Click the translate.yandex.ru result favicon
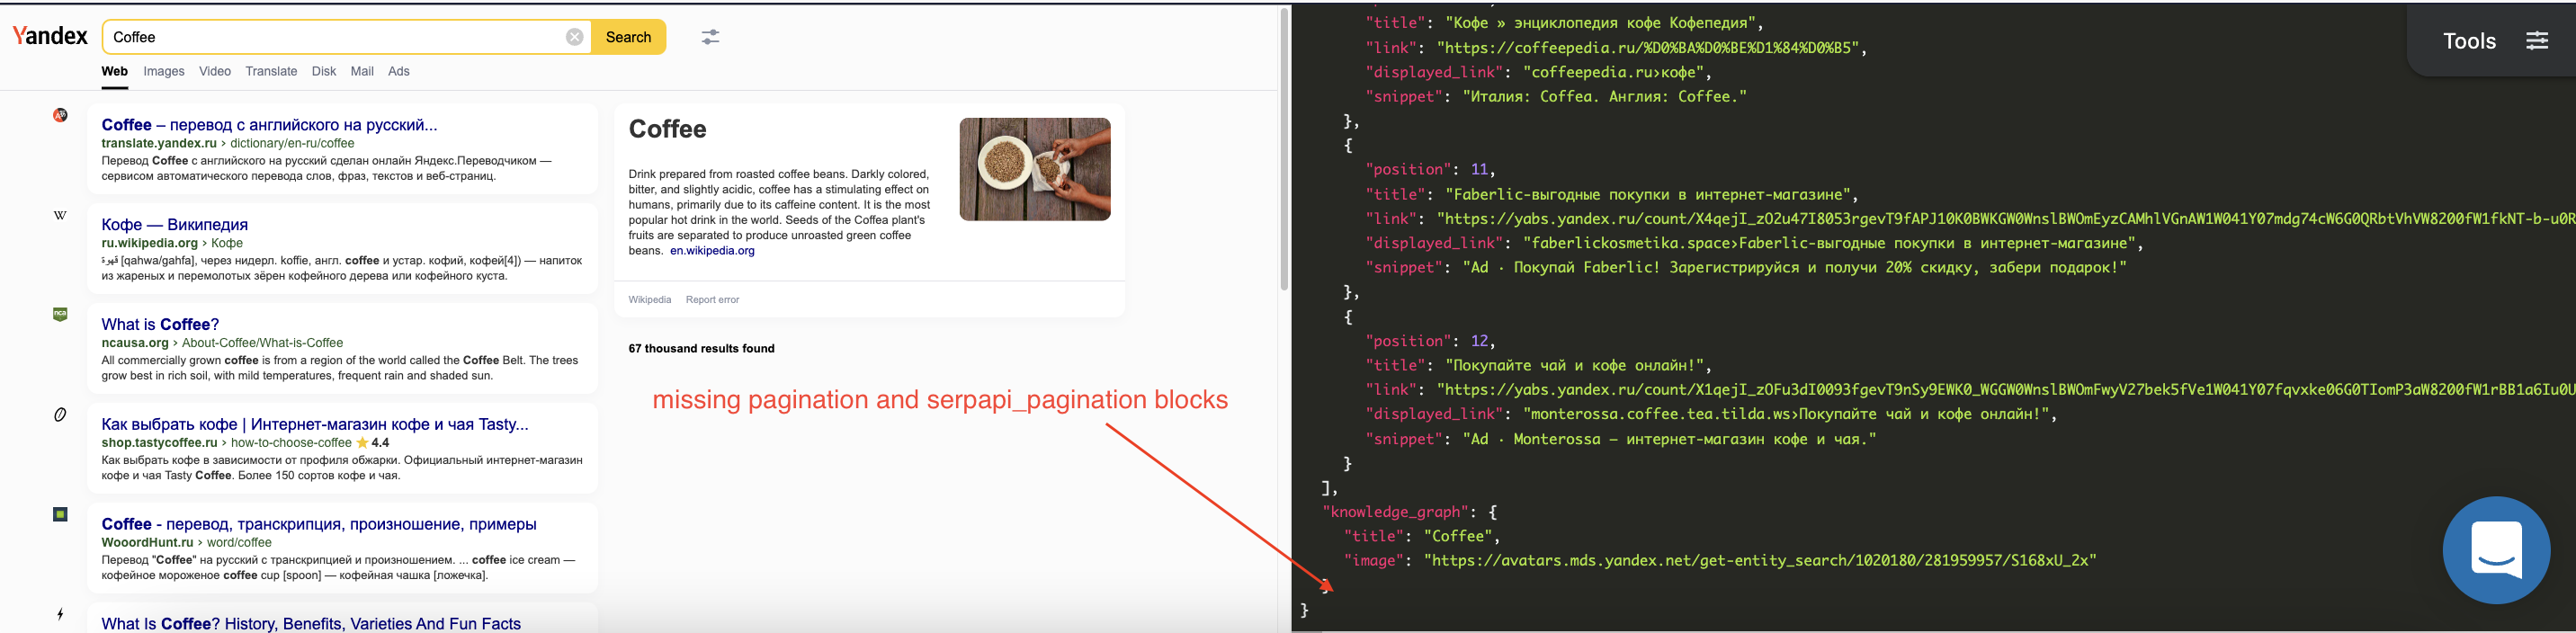 [x=60, y=115]
